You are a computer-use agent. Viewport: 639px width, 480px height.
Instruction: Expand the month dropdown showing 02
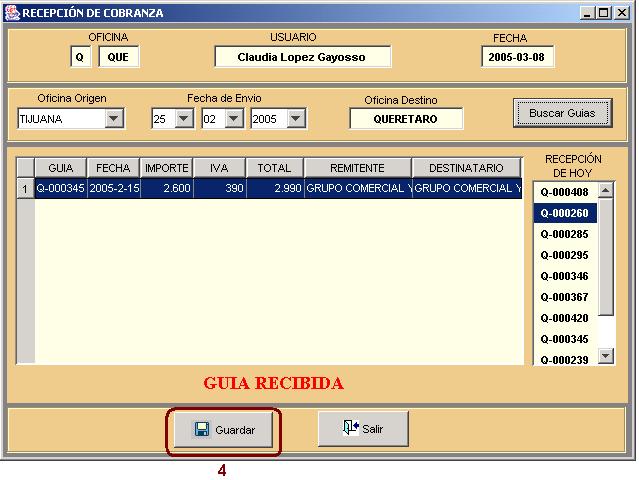(233, 119)
